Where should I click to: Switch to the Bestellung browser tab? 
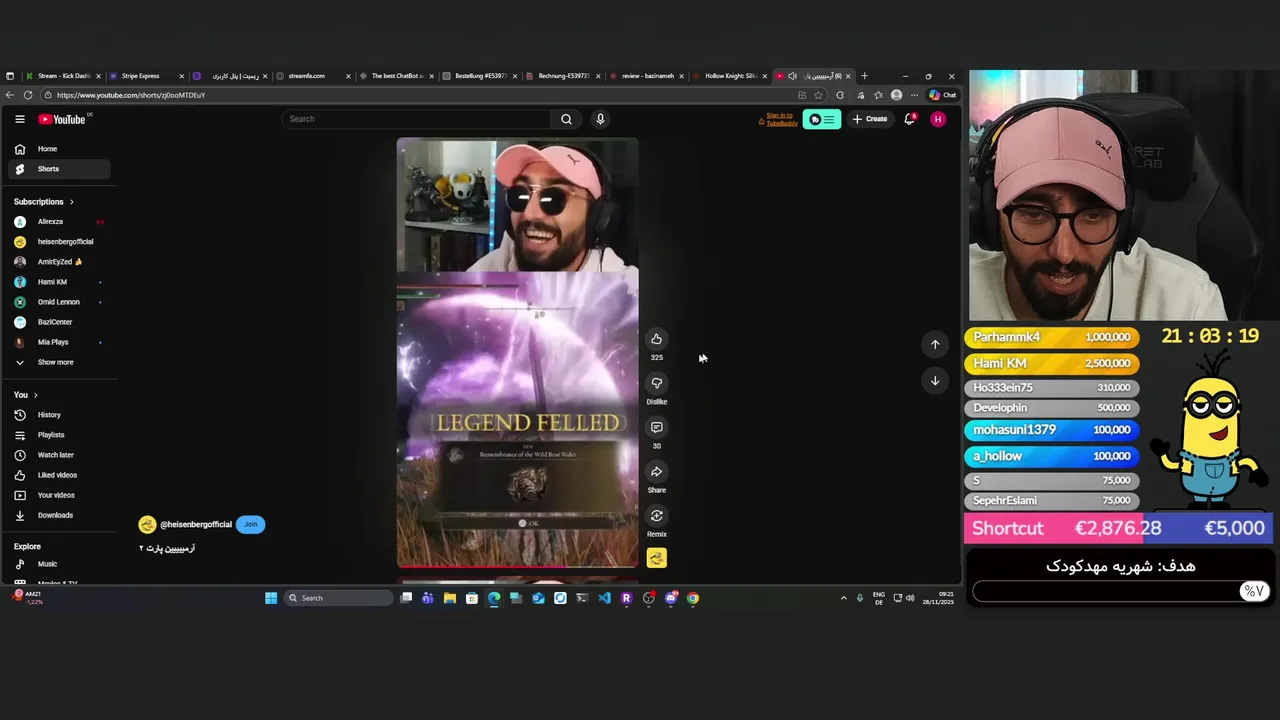480,76
